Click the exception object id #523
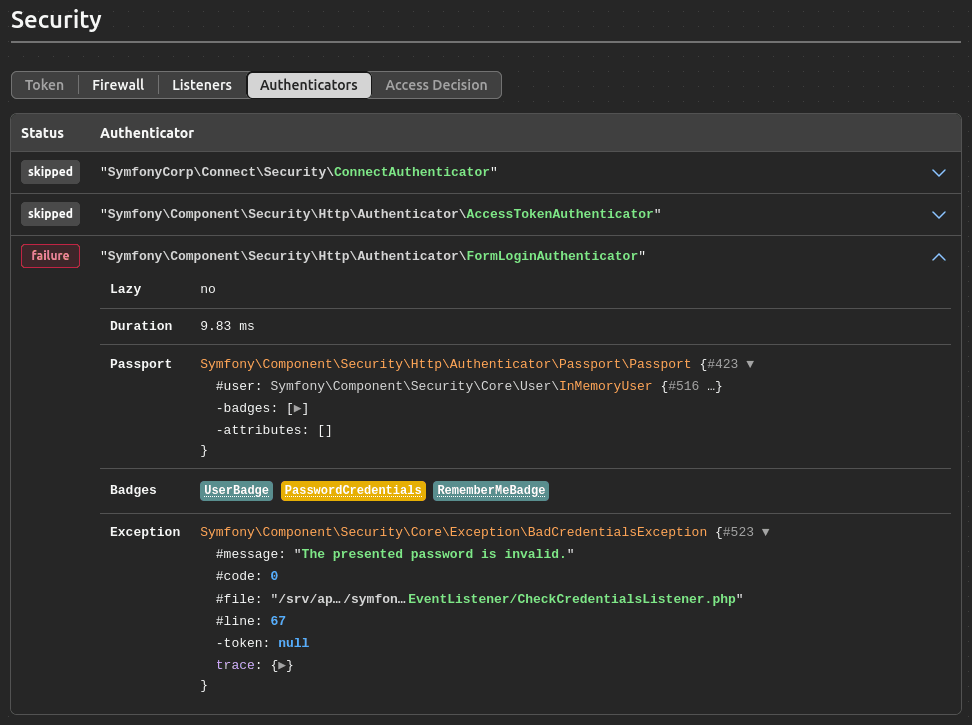972x725 pixels. [x=738, y=532]
